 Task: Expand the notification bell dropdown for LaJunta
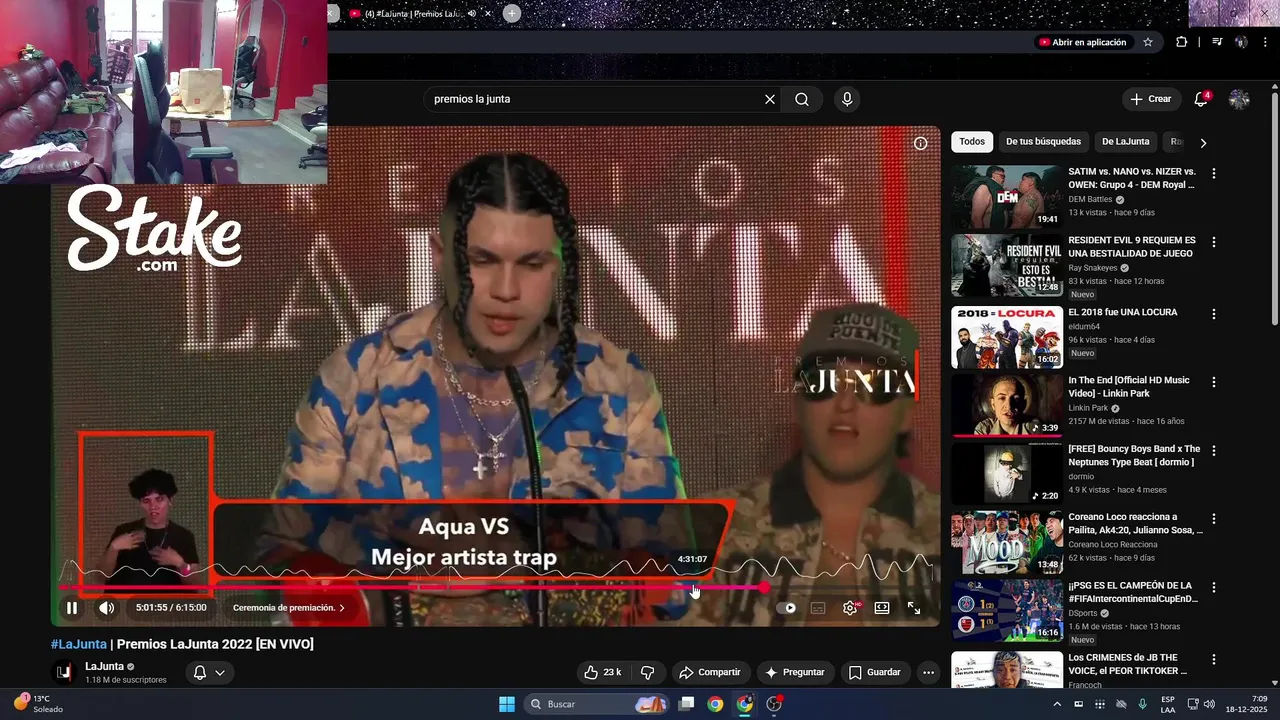[x=209, y=672]
